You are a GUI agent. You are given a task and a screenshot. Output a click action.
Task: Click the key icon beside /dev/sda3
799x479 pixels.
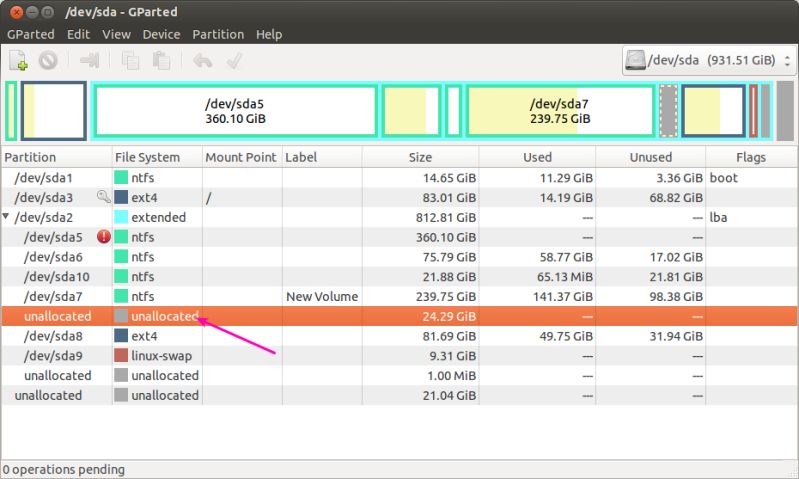pos(103,196)
